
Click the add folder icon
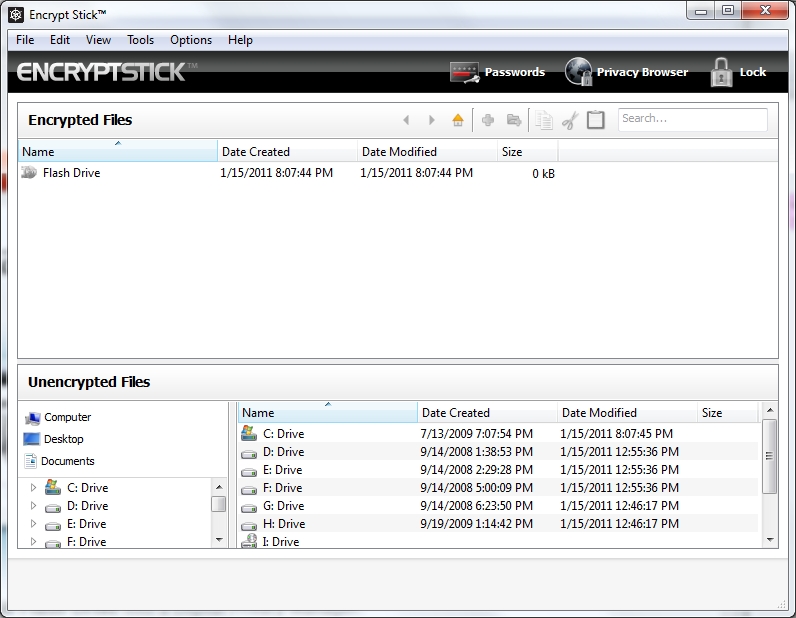point(514,120)
